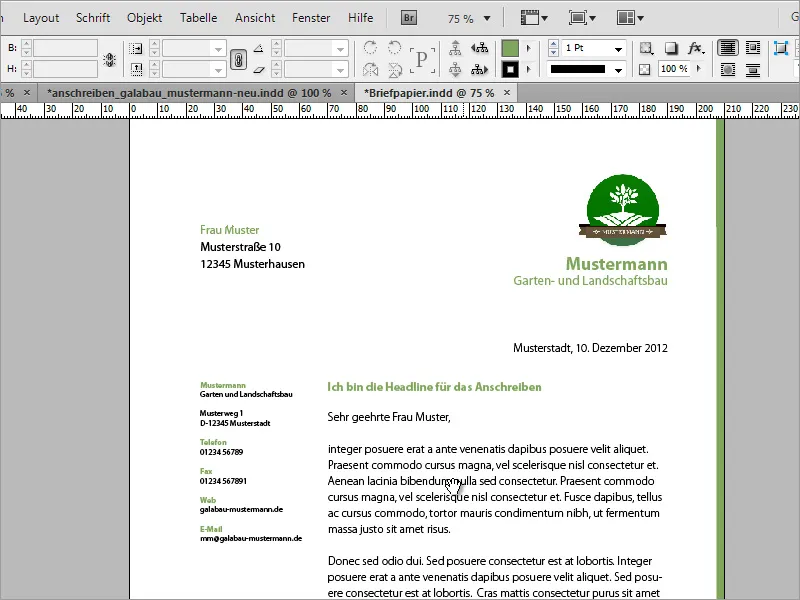Click the scale Y percentage icon
The height and width of the screenshot is (600, 800).
136,69
